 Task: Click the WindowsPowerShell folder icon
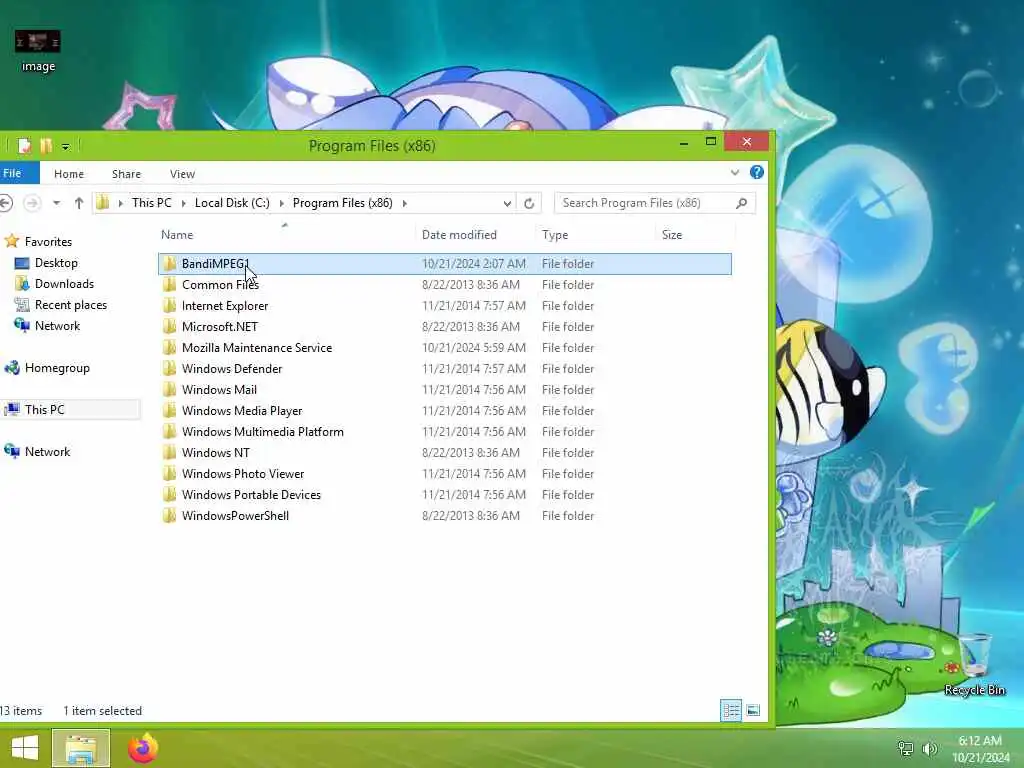(170, 516)
